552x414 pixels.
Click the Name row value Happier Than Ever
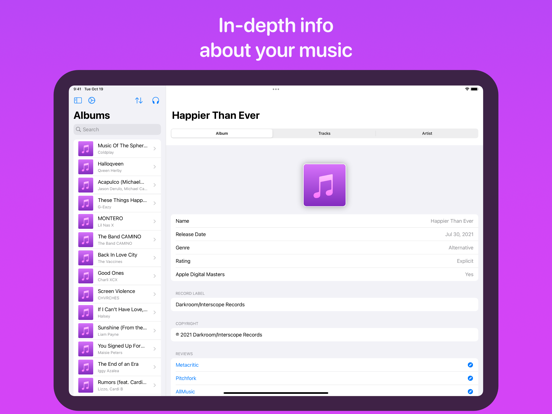click(452, 221)
